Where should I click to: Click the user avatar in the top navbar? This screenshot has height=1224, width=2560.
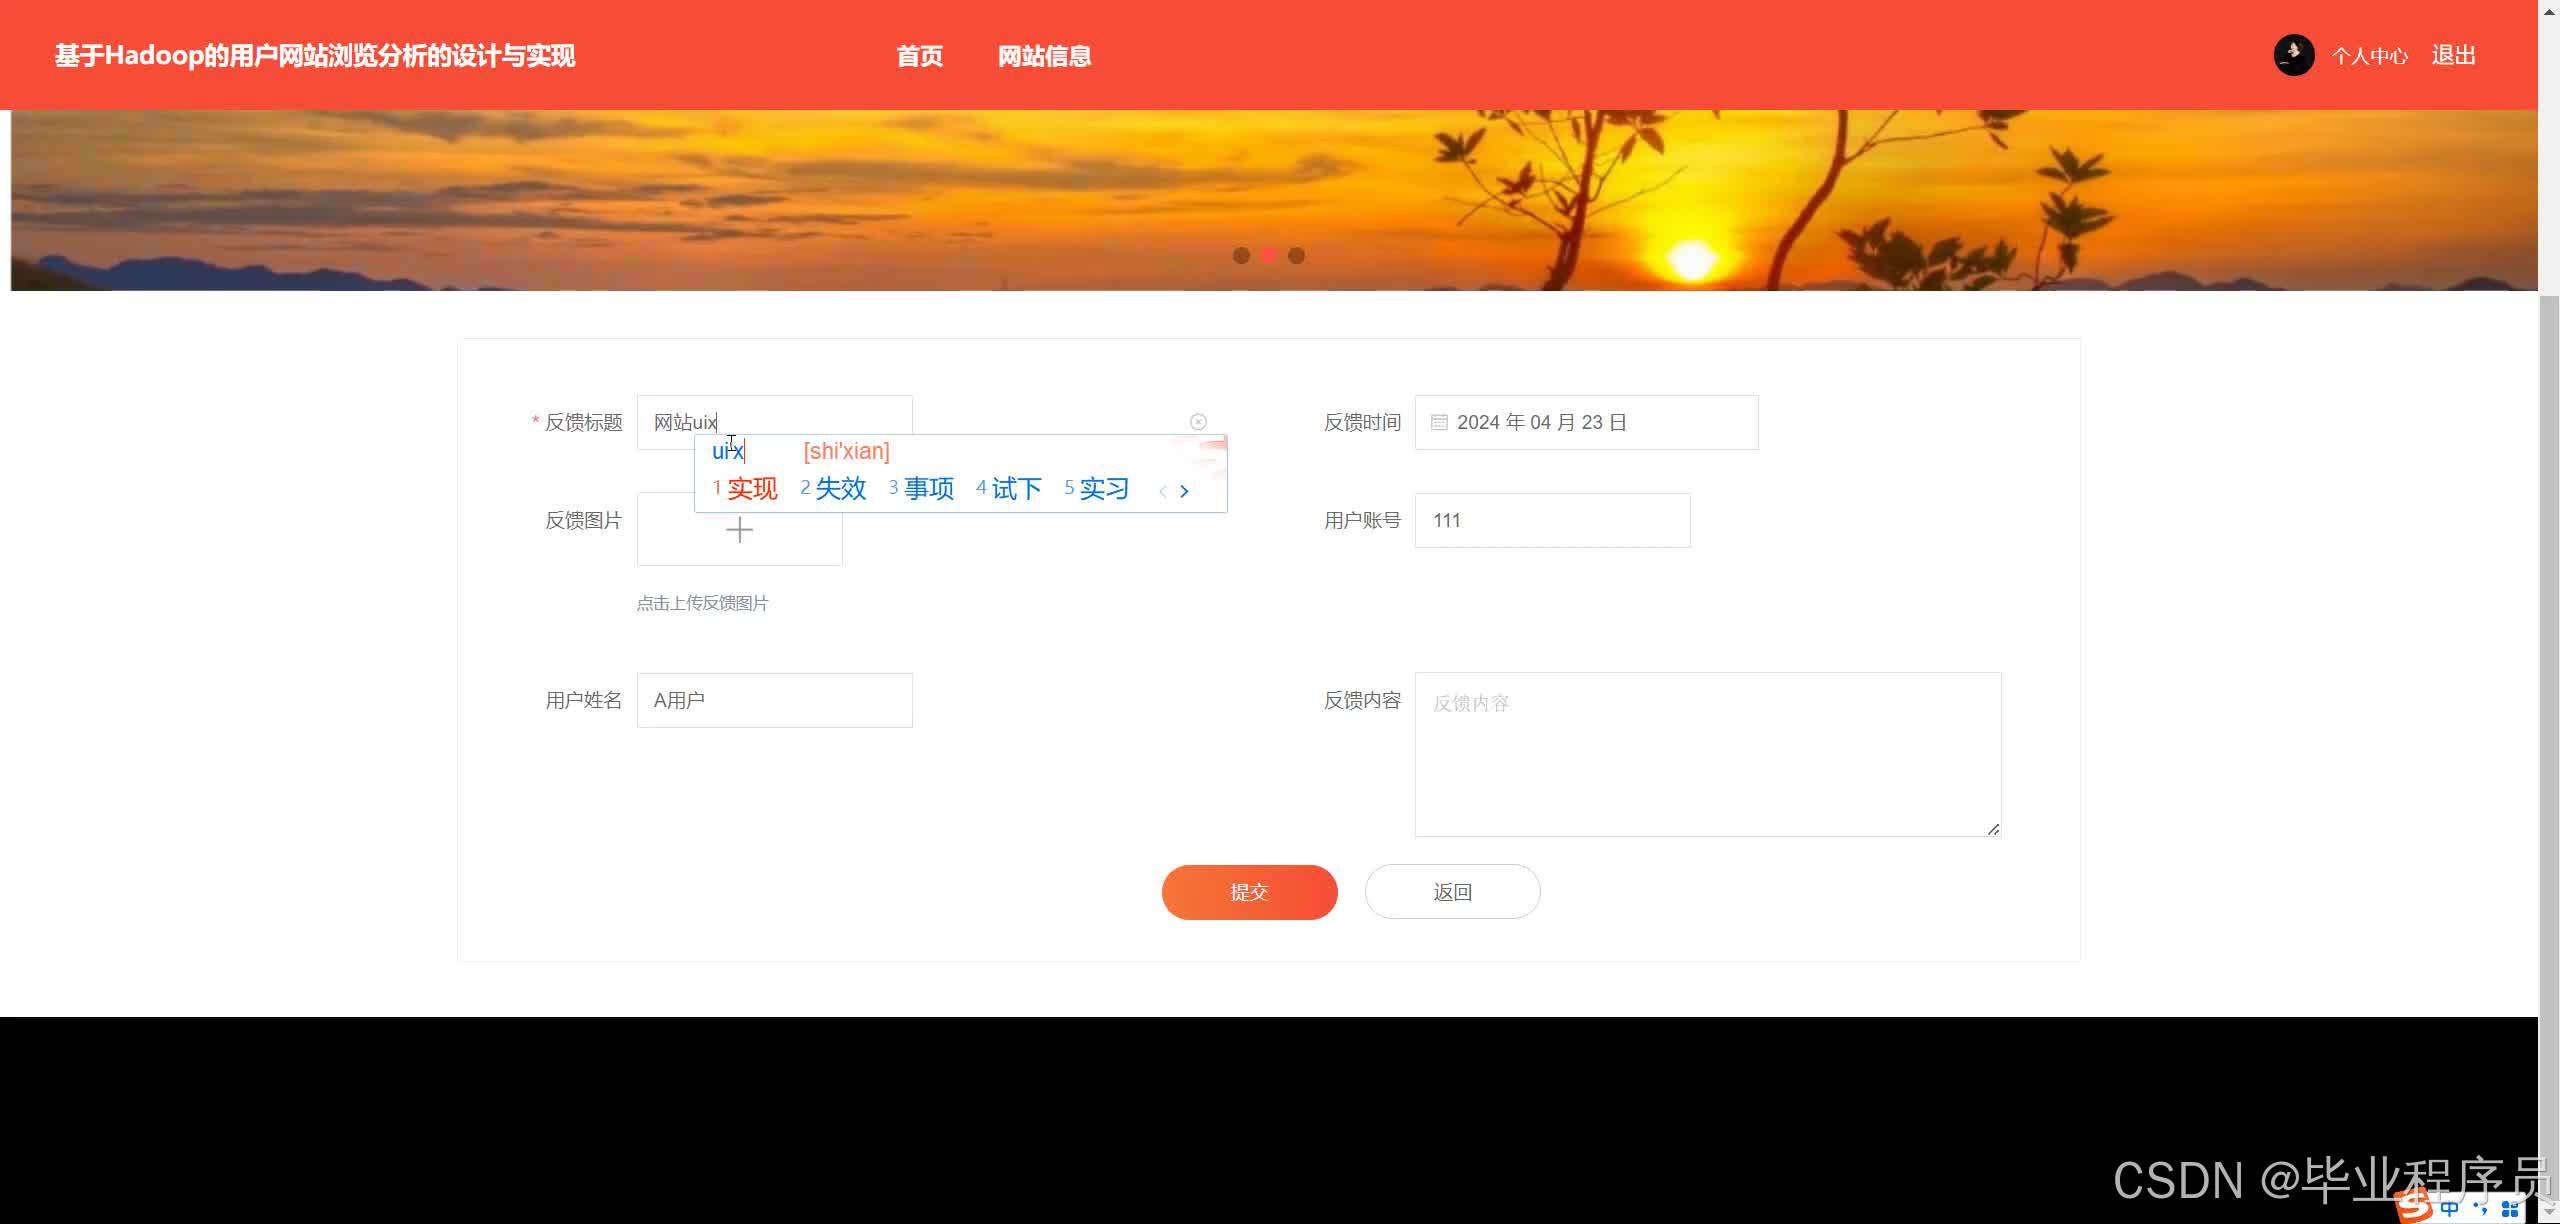(2294, 54)
